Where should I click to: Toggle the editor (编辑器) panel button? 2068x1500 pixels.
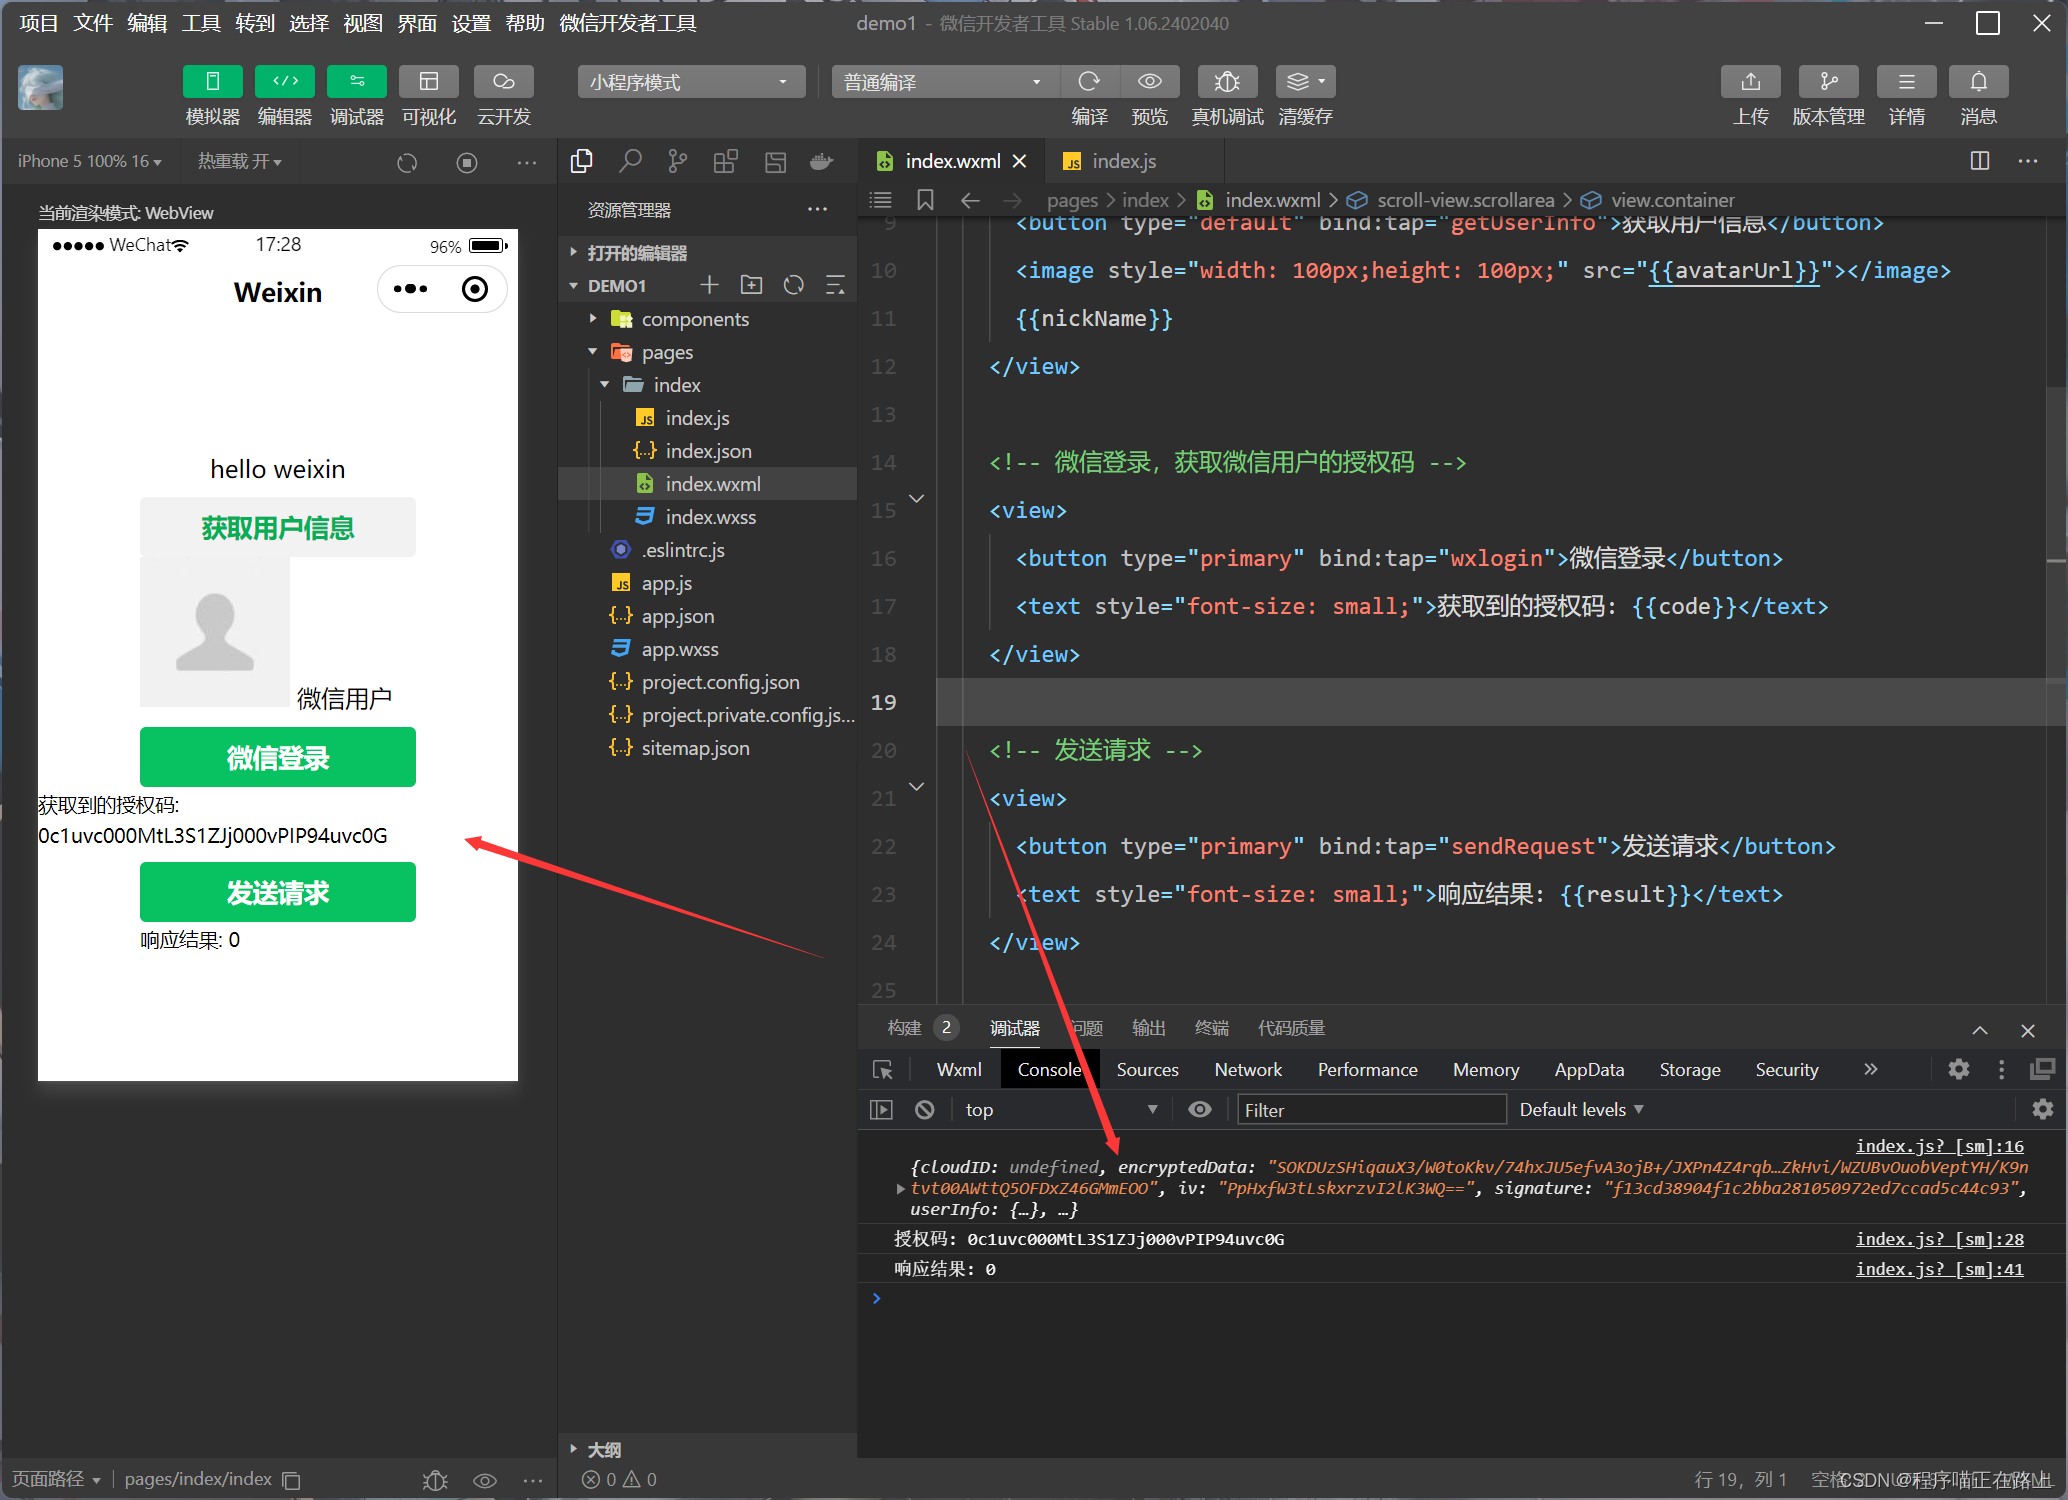(x=285, y=82)
